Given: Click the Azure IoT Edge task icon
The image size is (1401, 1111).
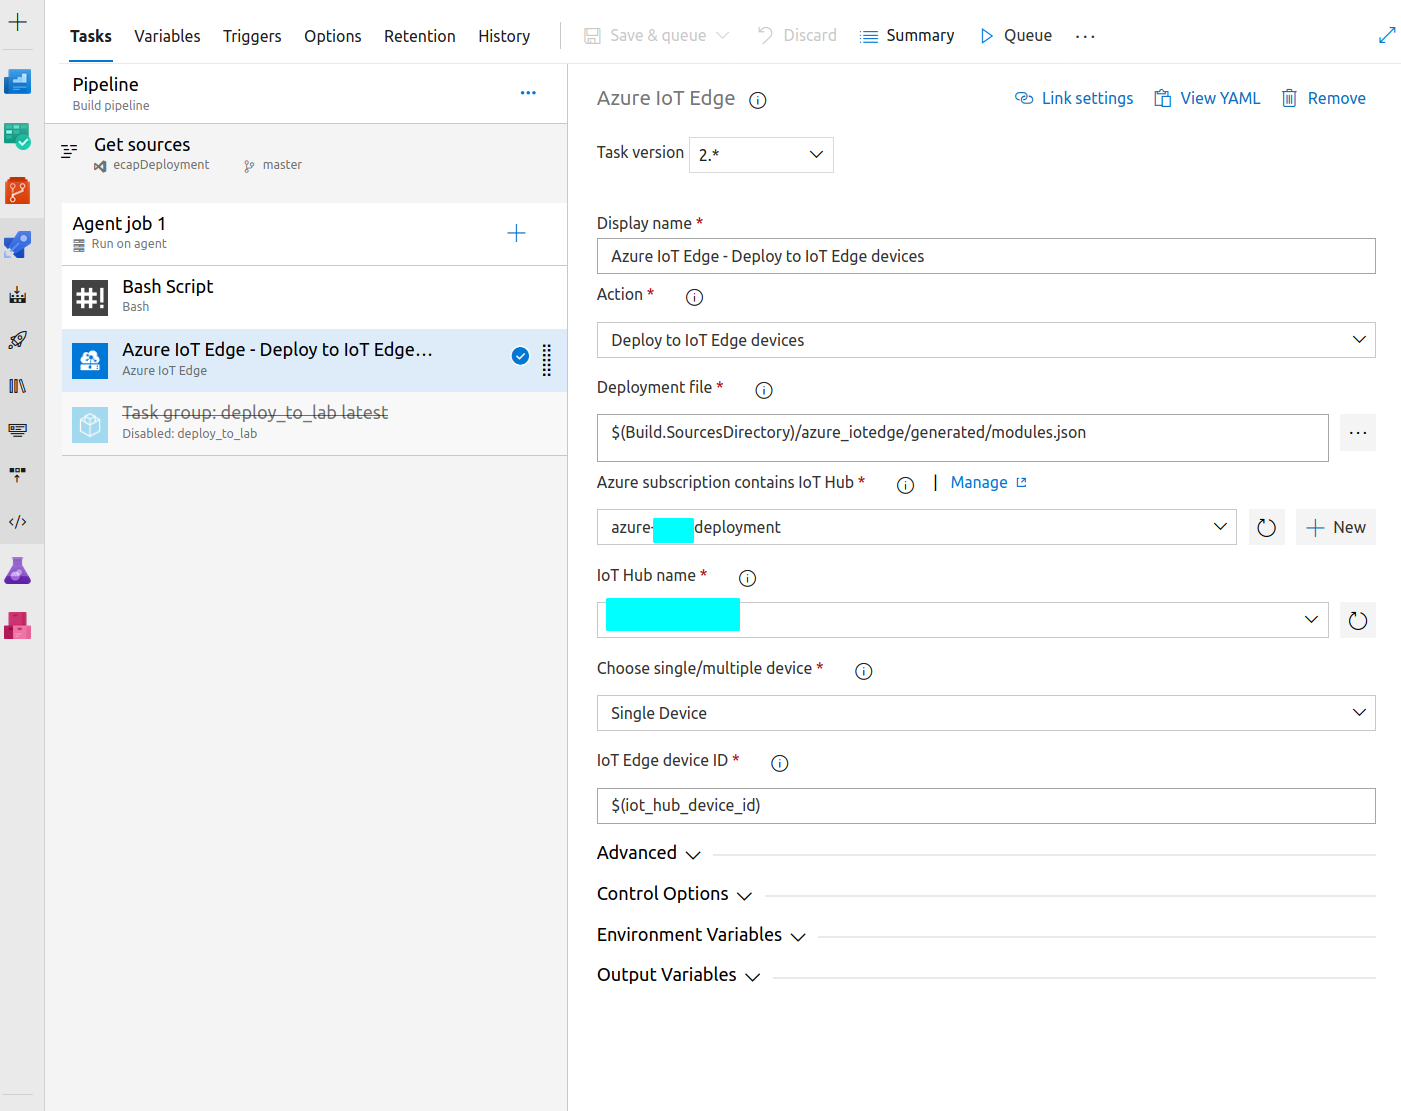Looking at the screenshot, I should coord(90,360).
